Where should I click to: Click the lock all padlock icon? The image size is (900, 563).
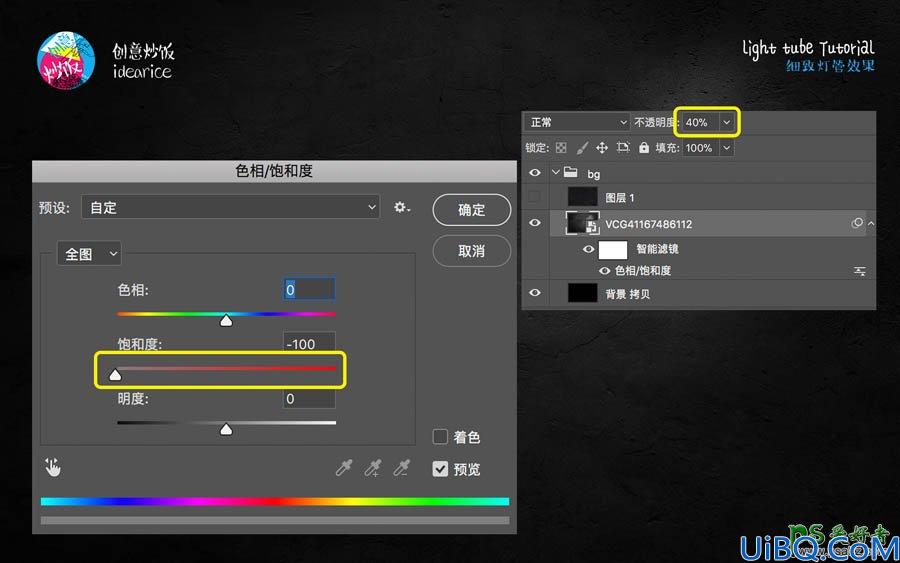(x=644, y=147)
